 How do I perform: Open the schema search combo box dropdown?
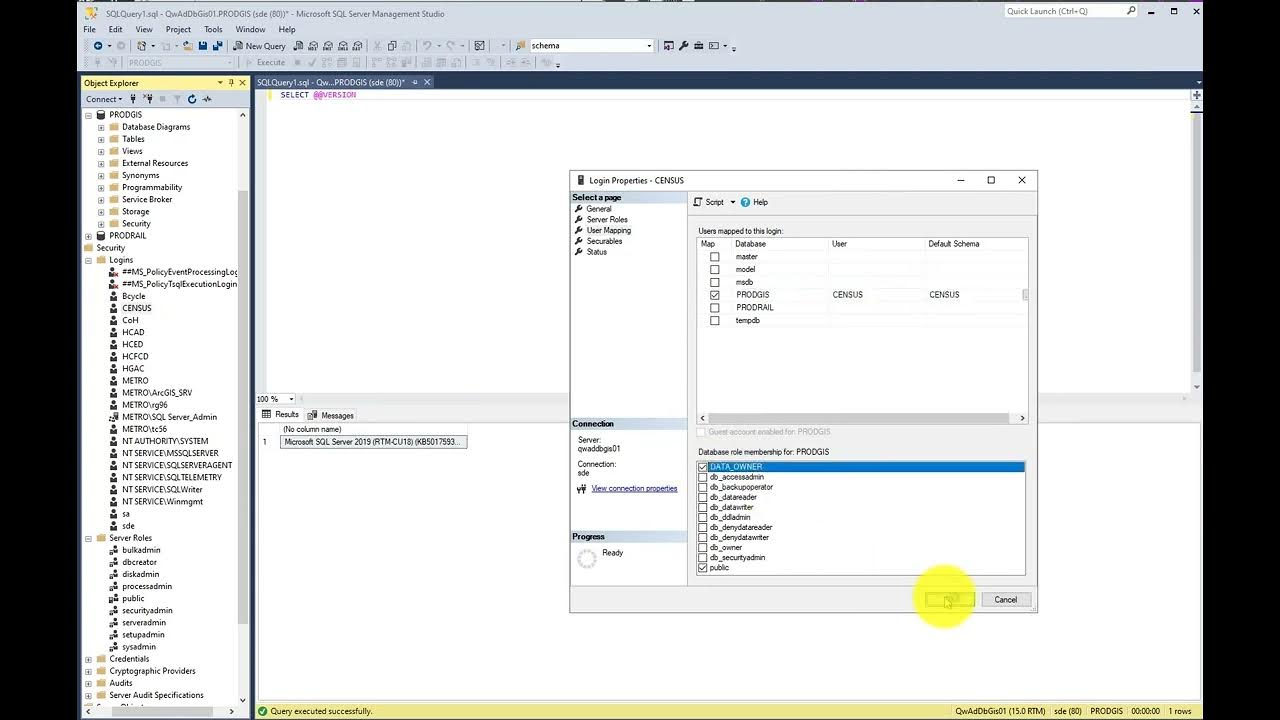[x=649, y=46]
